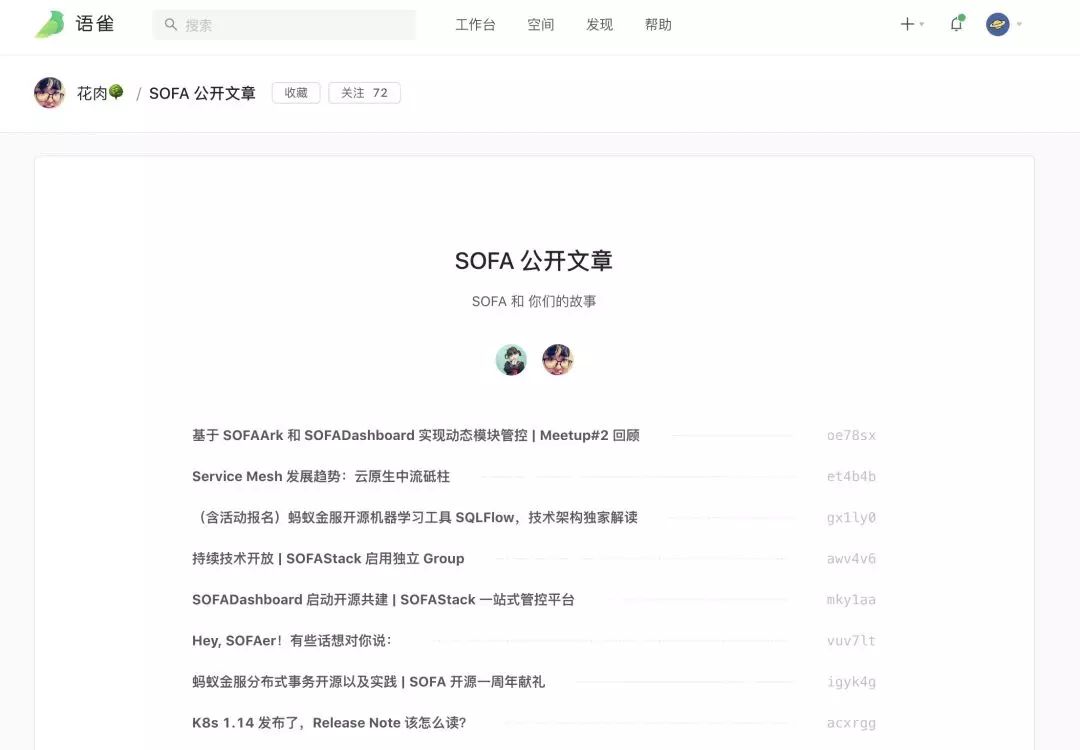Open article SOFADashboard 启动开源共建

point(383,600)
